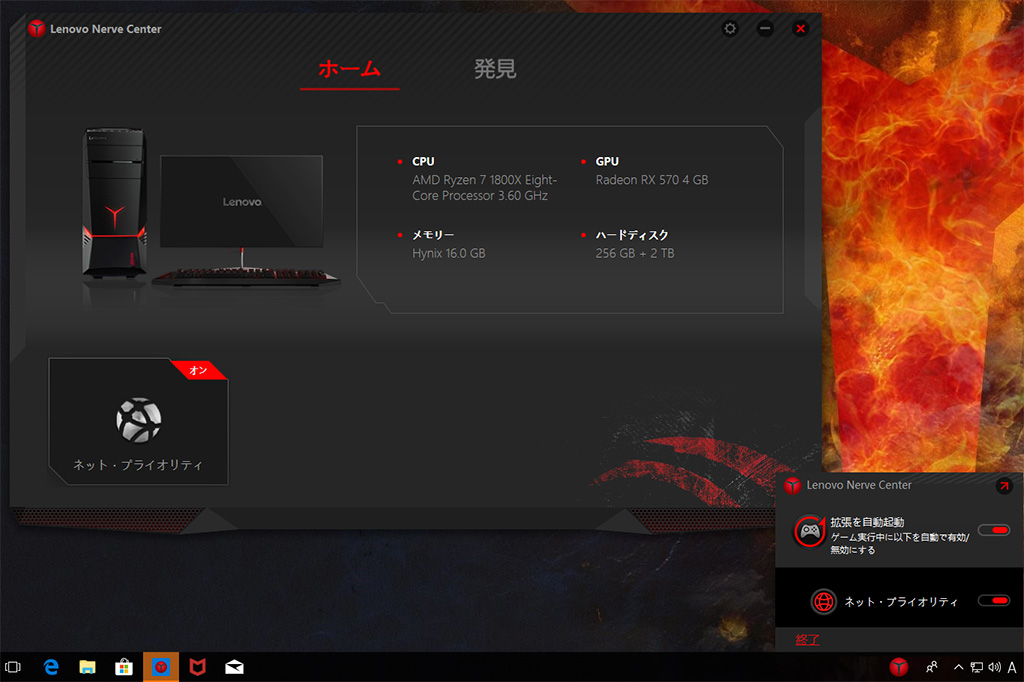Click the gamepad auto-launch icon in popup
This screenshot has height=682, width=1024.
tap(809, 531)
